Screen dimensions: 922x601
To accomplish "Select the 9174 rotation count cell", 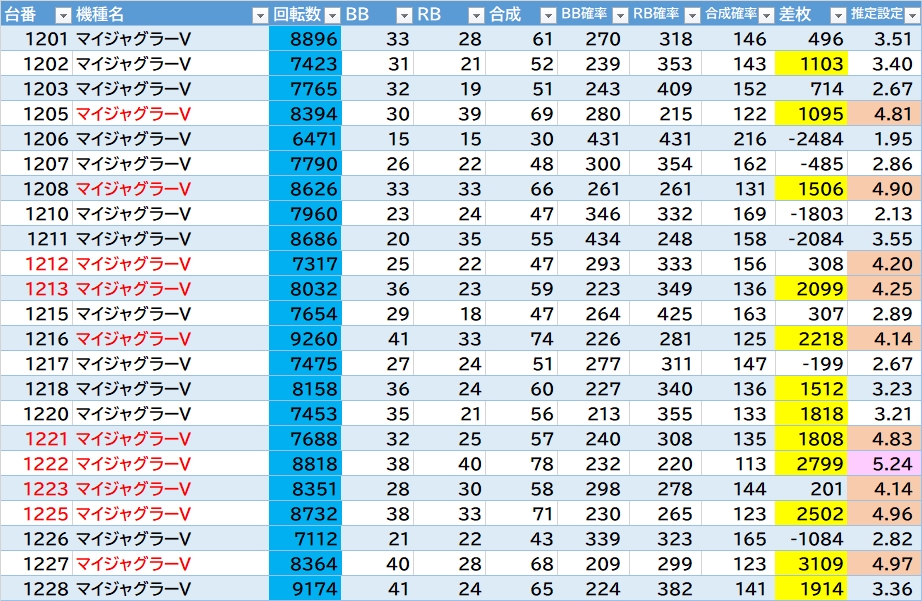I will pyautogui.click(x=305, y=589).
